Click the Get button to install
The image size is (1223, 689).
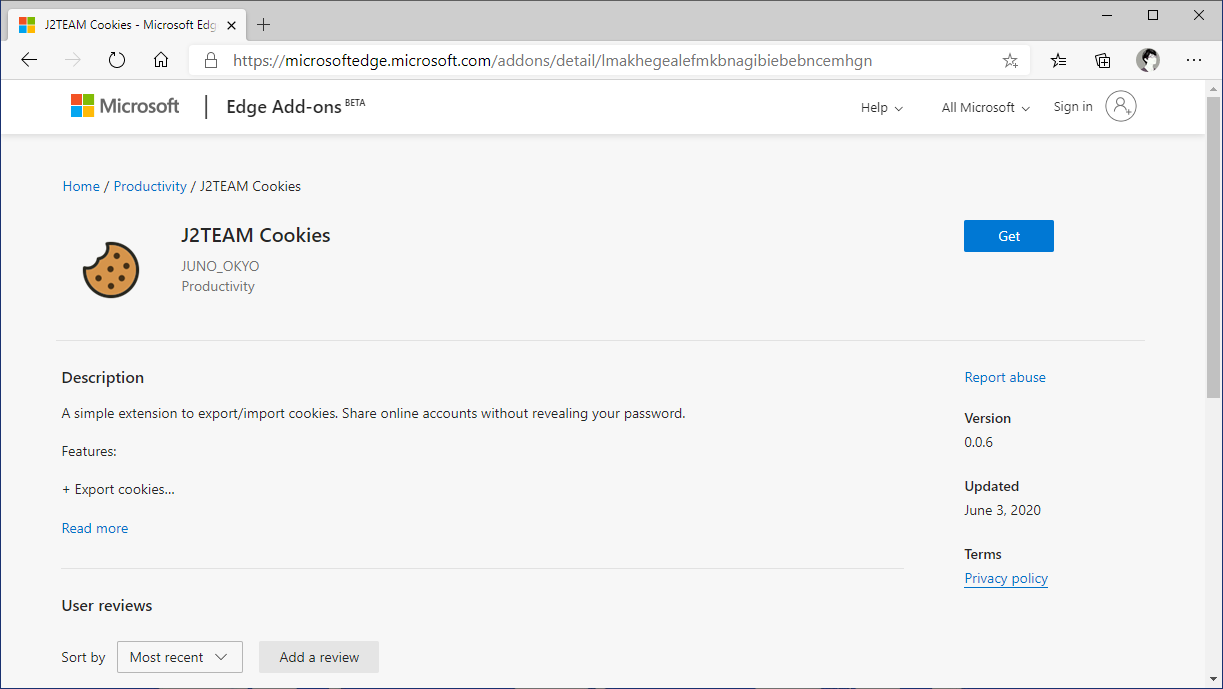point(1008,236)
